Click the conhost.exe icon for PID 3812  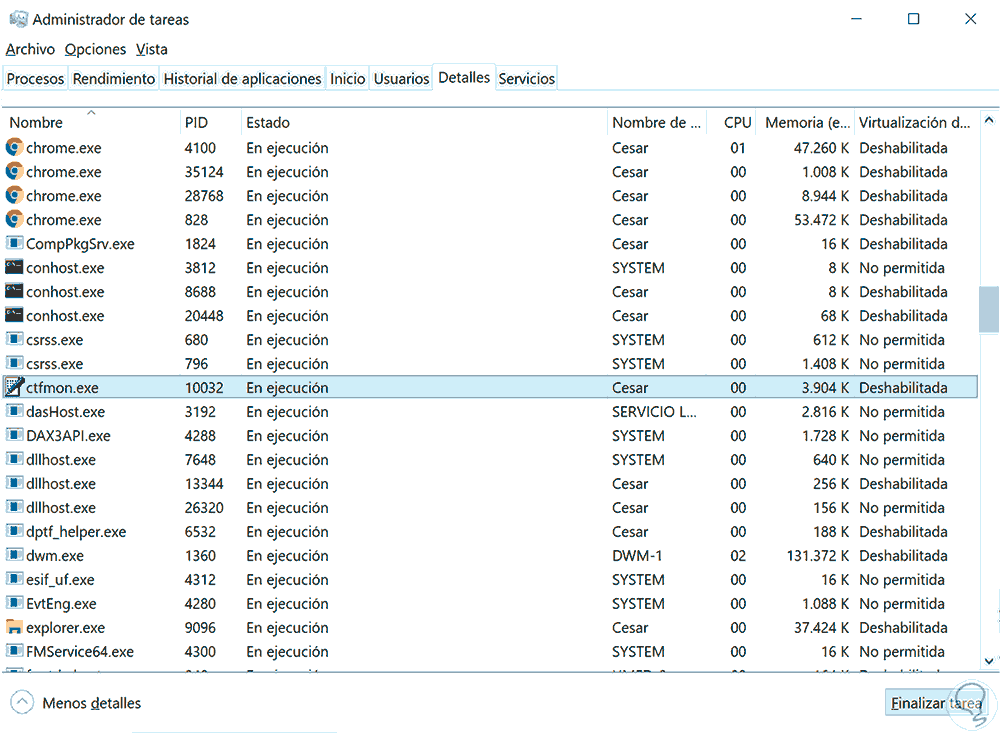[x=14, y=268]
